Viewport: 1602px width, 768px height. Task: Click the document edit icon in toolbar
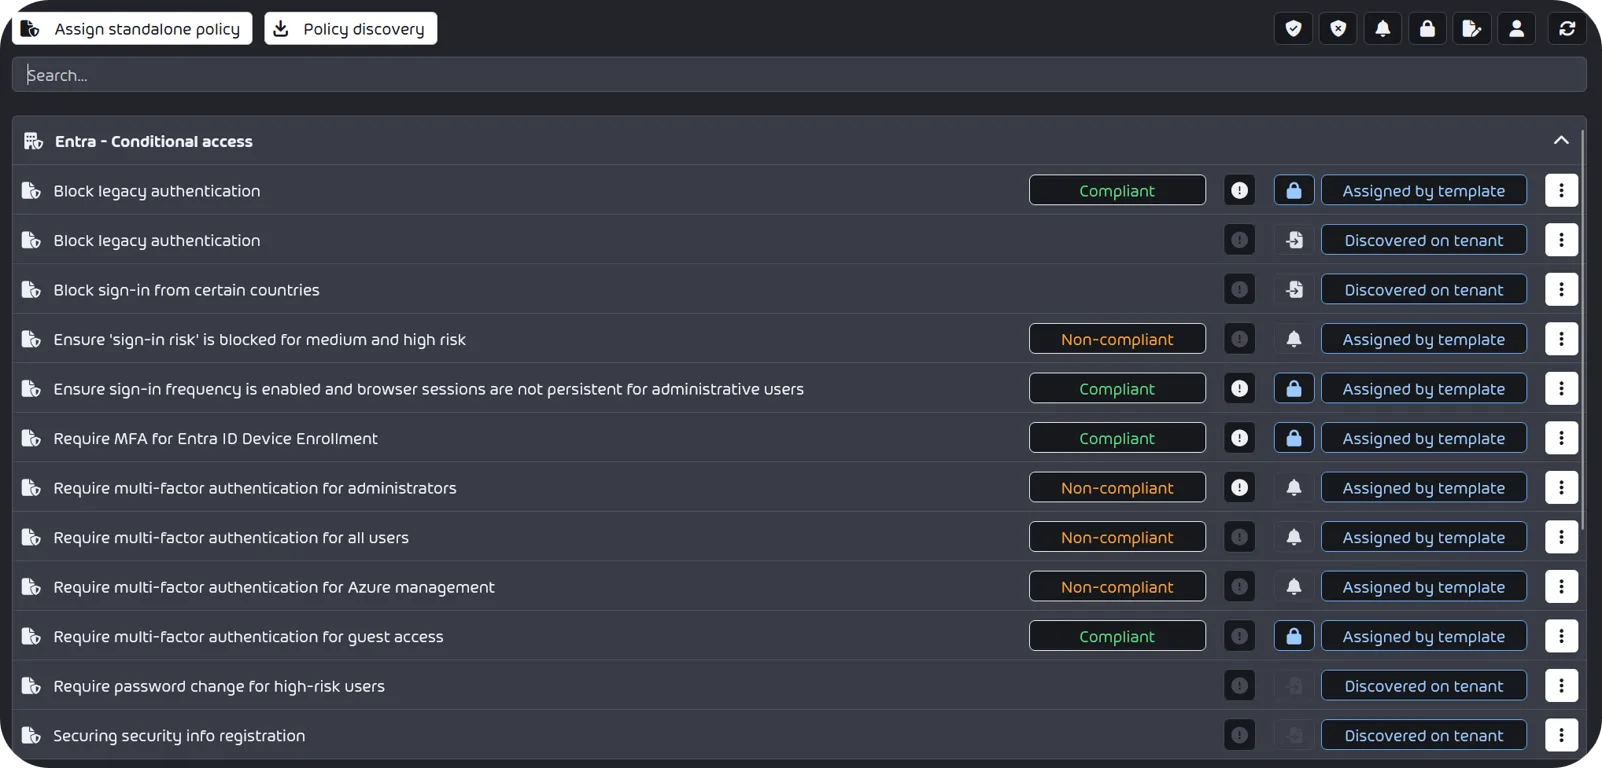pos(1472,29)
